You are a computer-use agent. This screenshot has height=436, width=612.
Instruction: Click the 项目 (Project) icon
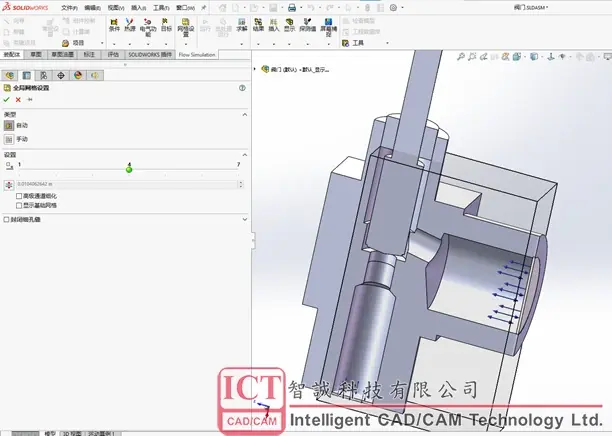coord(66,43)
